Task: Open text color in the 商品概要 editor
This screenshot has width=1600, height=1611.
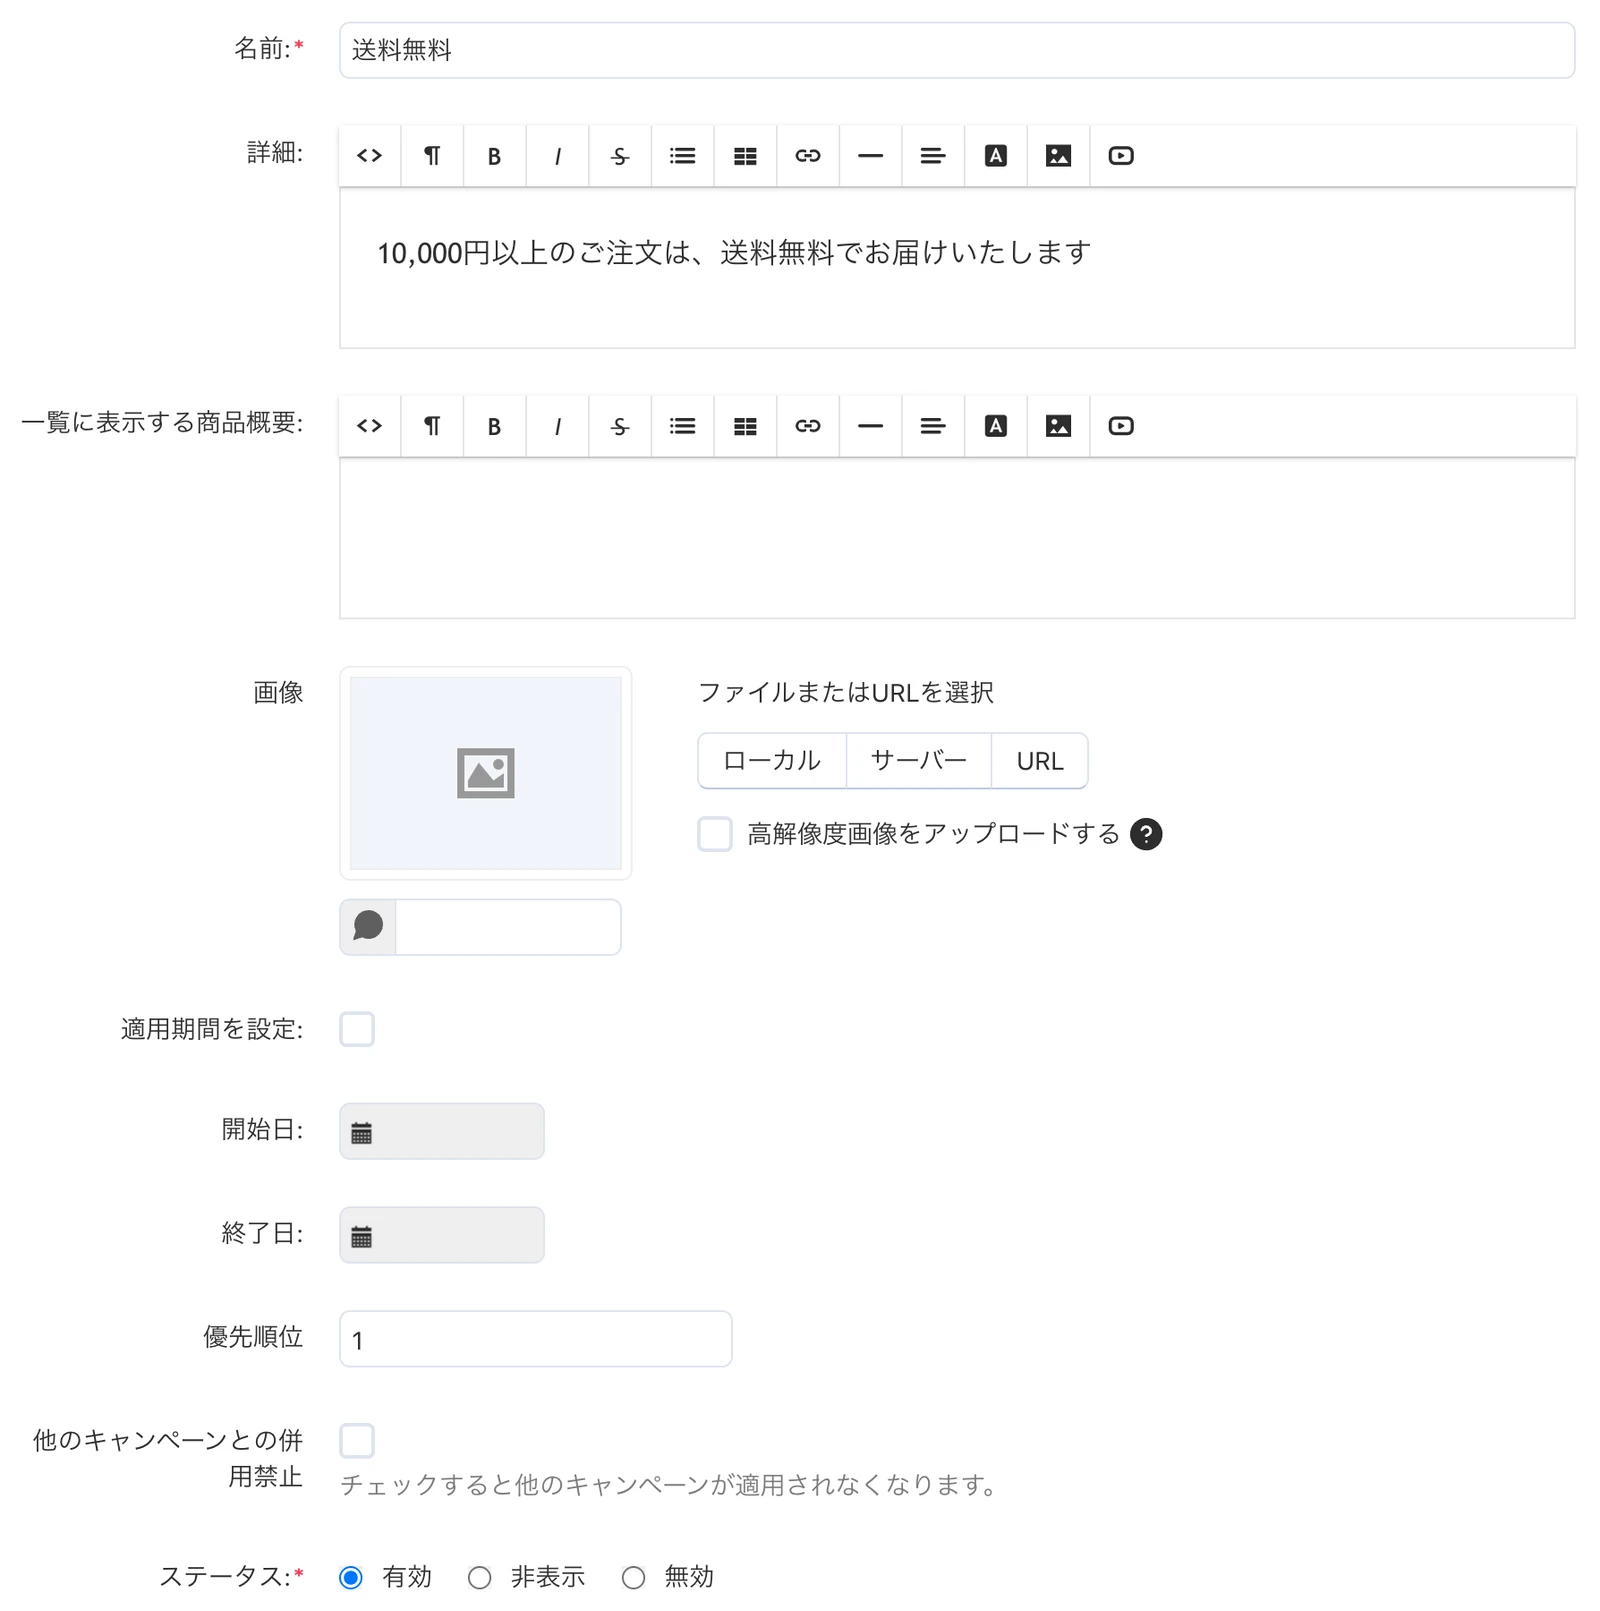Action: click(996, 426)
